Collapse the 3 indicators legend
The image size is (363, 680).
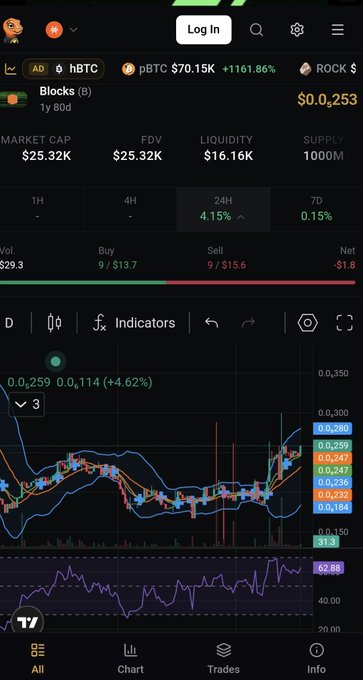pyautogui.click(x=27, y=405)
